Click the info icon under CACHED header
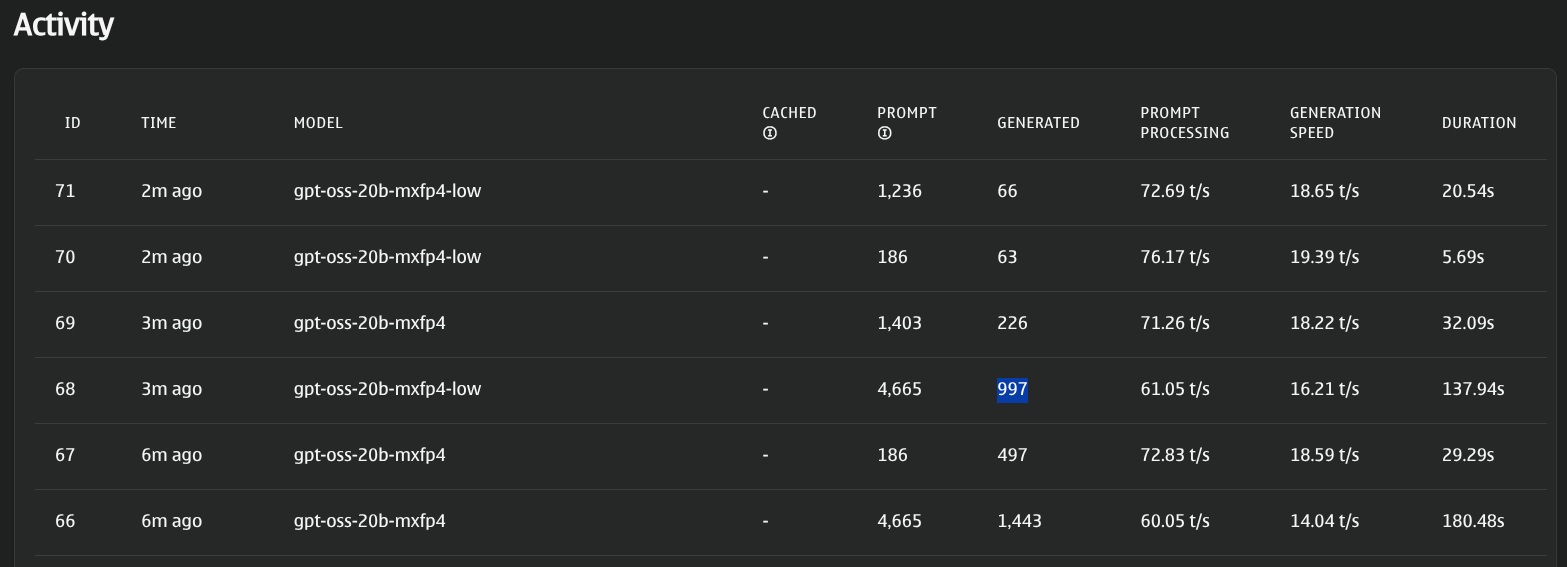This screenshot has height=567, width=1567. pyautogui.click(x=770, y=134)
